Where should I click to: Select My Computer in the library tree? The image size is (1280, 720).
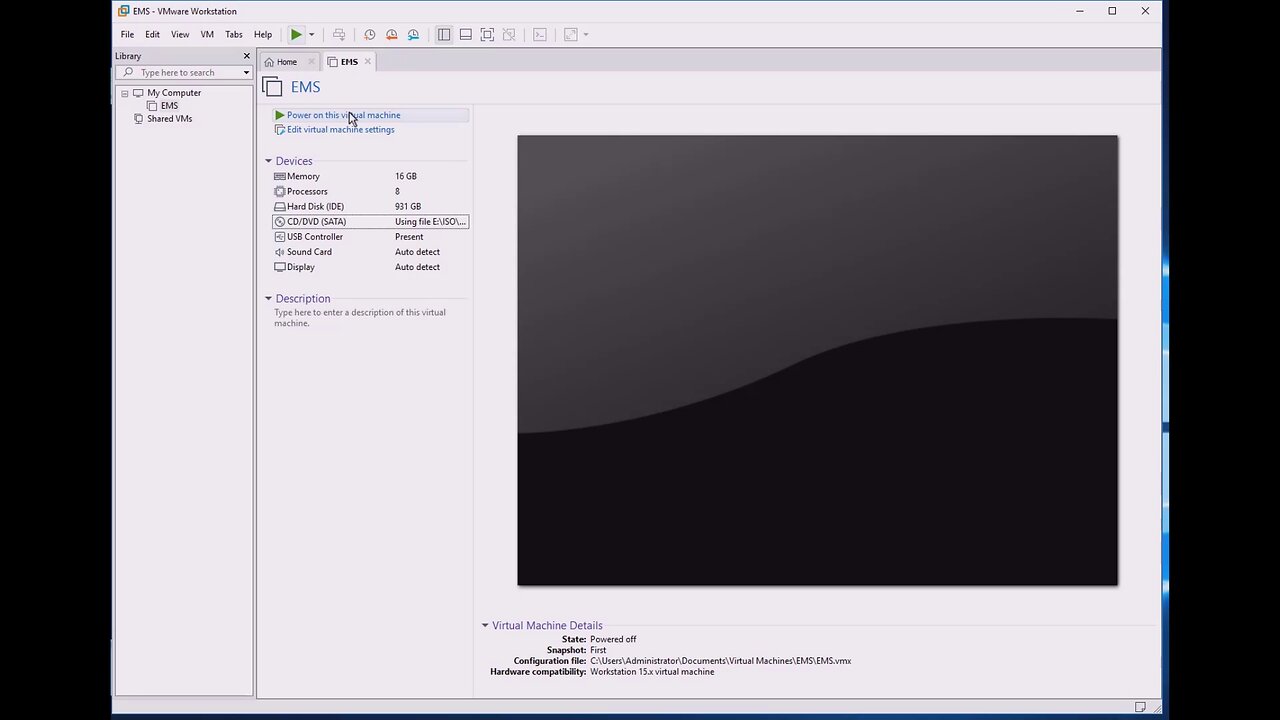point(174,93)
